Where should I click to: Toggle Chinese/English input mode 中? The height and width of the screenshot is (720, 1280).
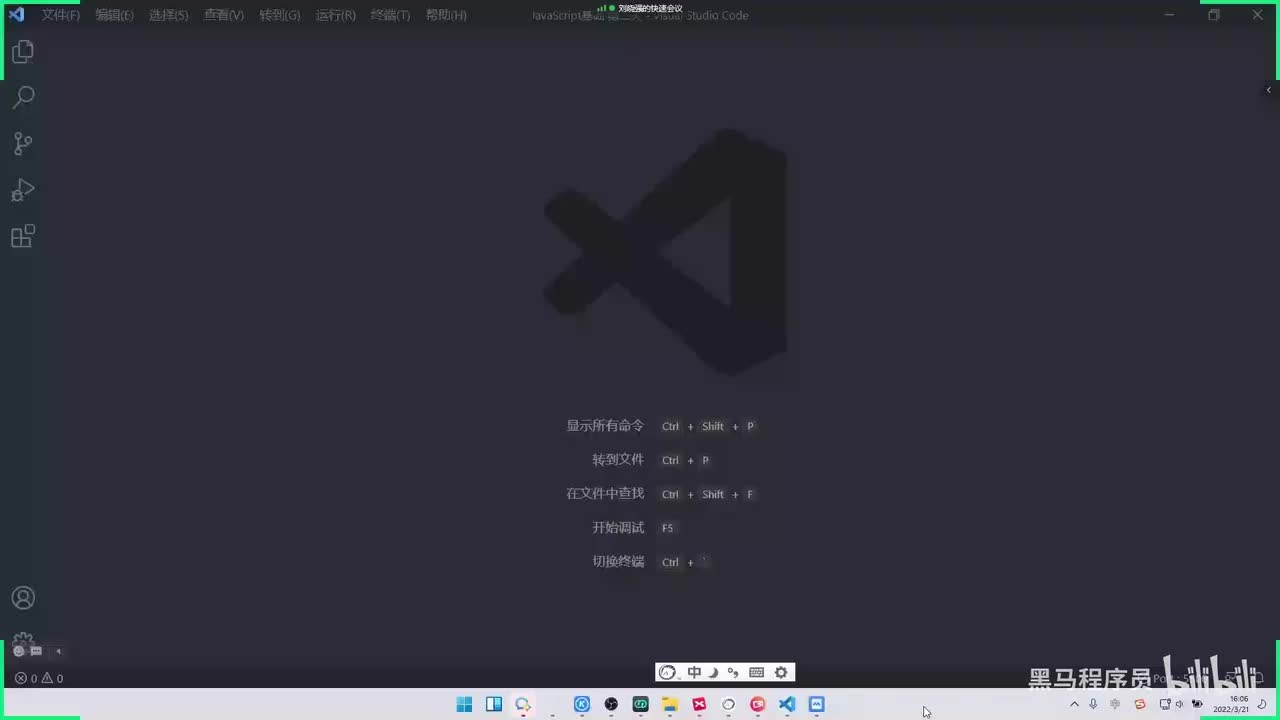(694, 672)
